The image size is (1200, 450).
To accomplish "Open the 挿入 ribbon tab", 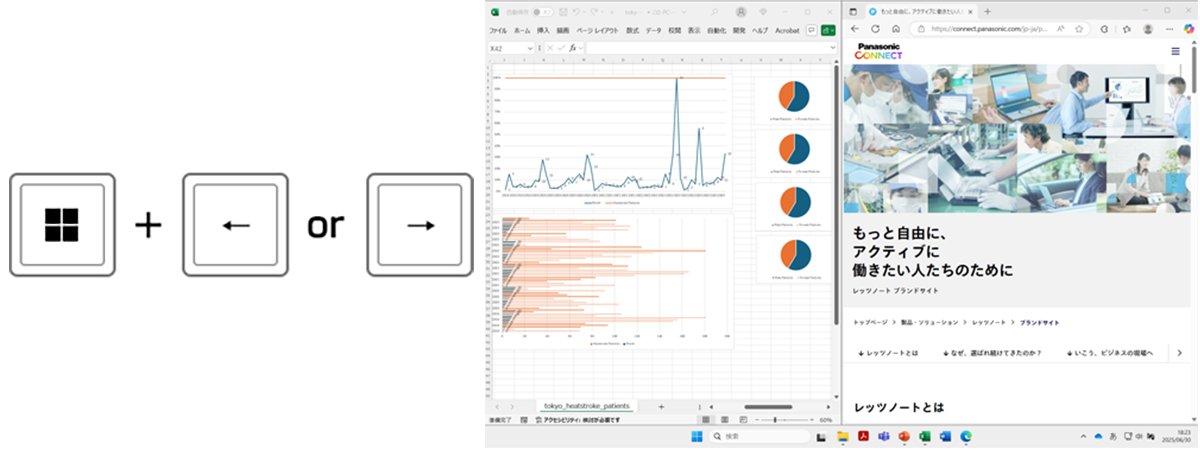I will (545, 31).
